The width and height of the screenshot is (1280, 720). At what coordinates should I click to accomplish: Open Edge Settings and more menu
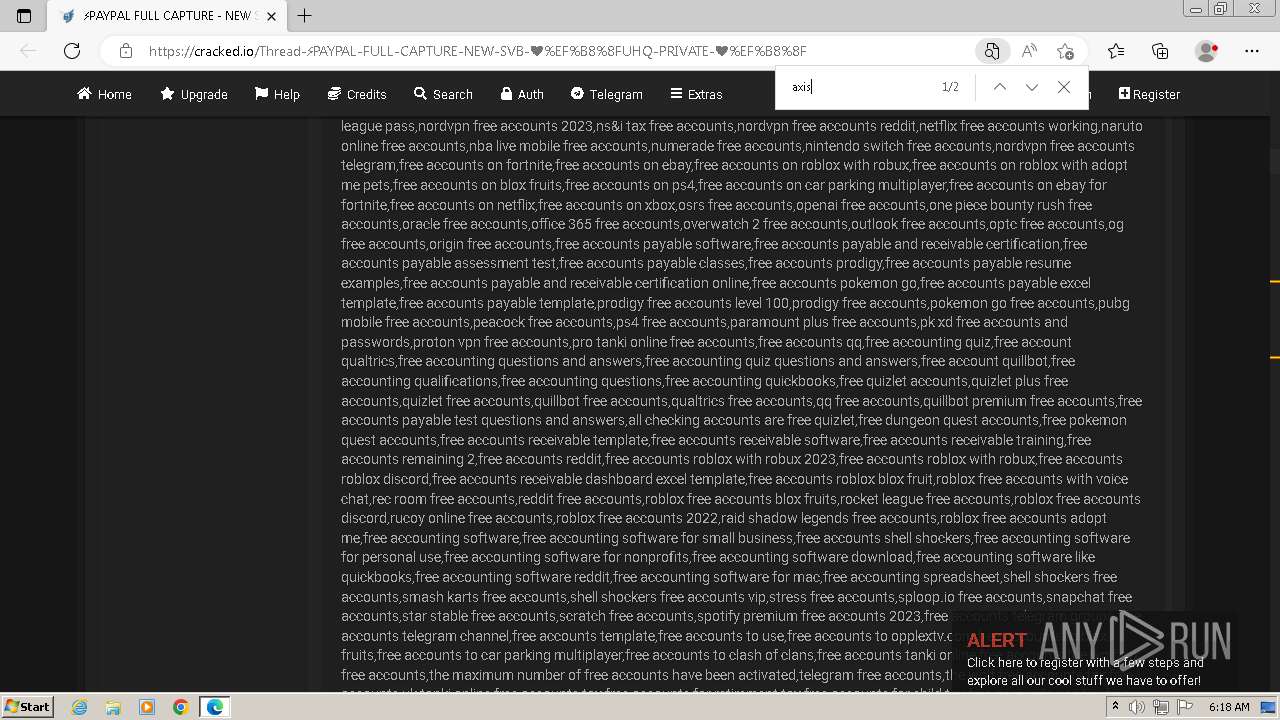(1252, 51)
